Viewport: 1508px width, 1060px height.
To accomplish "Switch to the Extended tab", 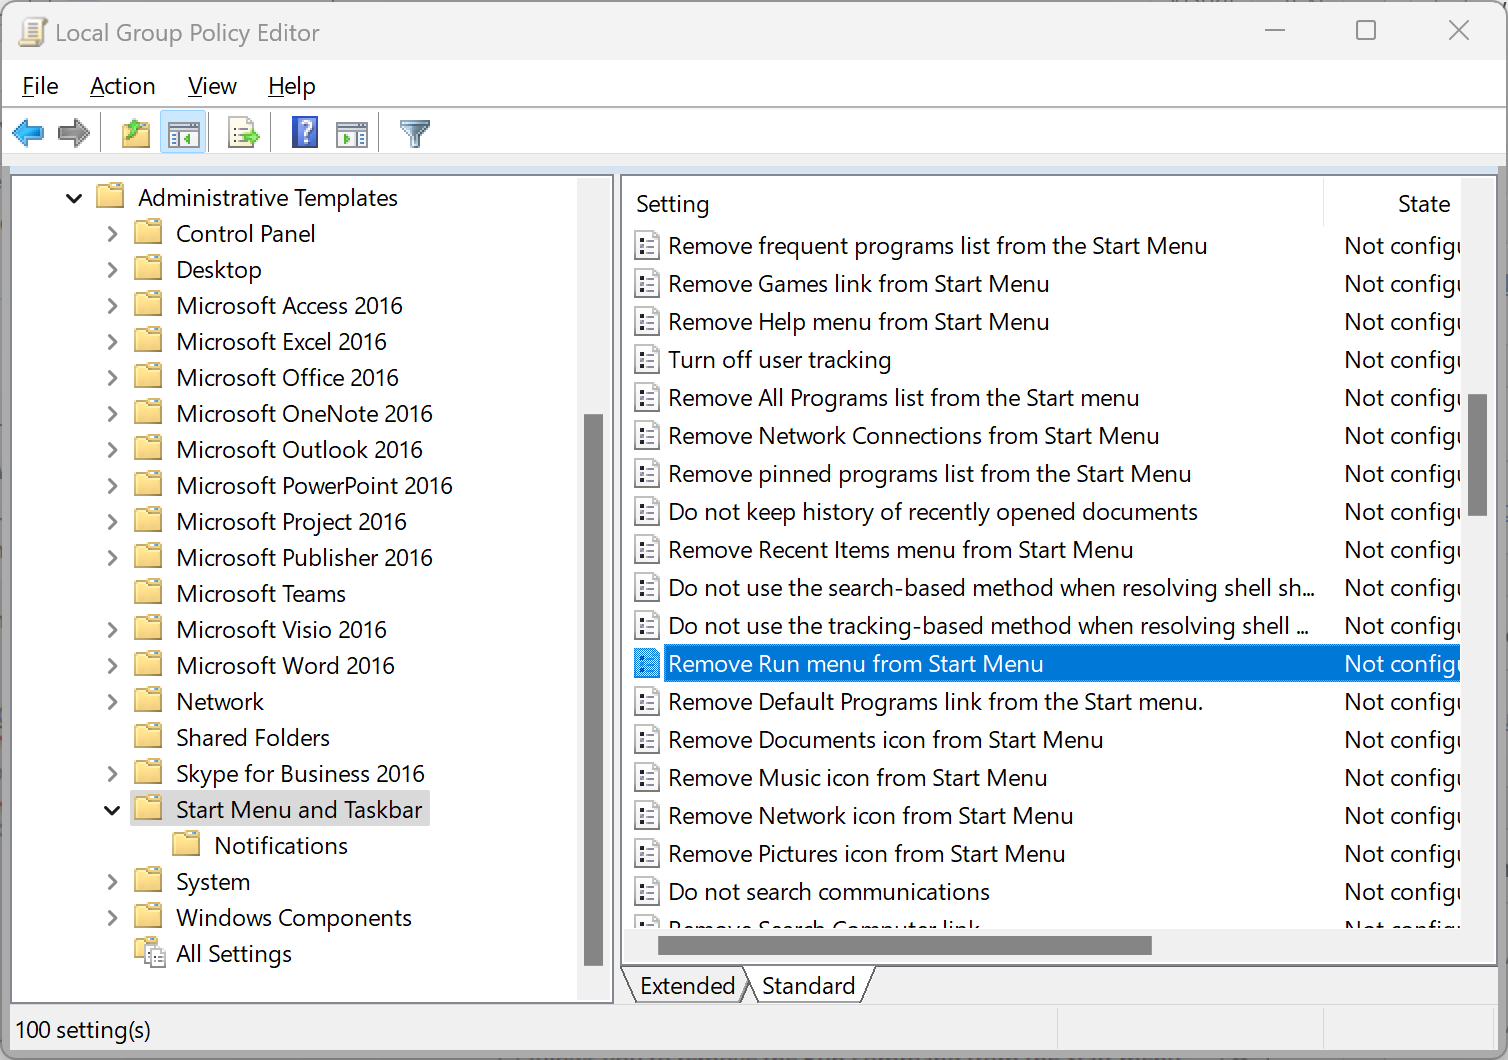I will [x=687, y=986].
